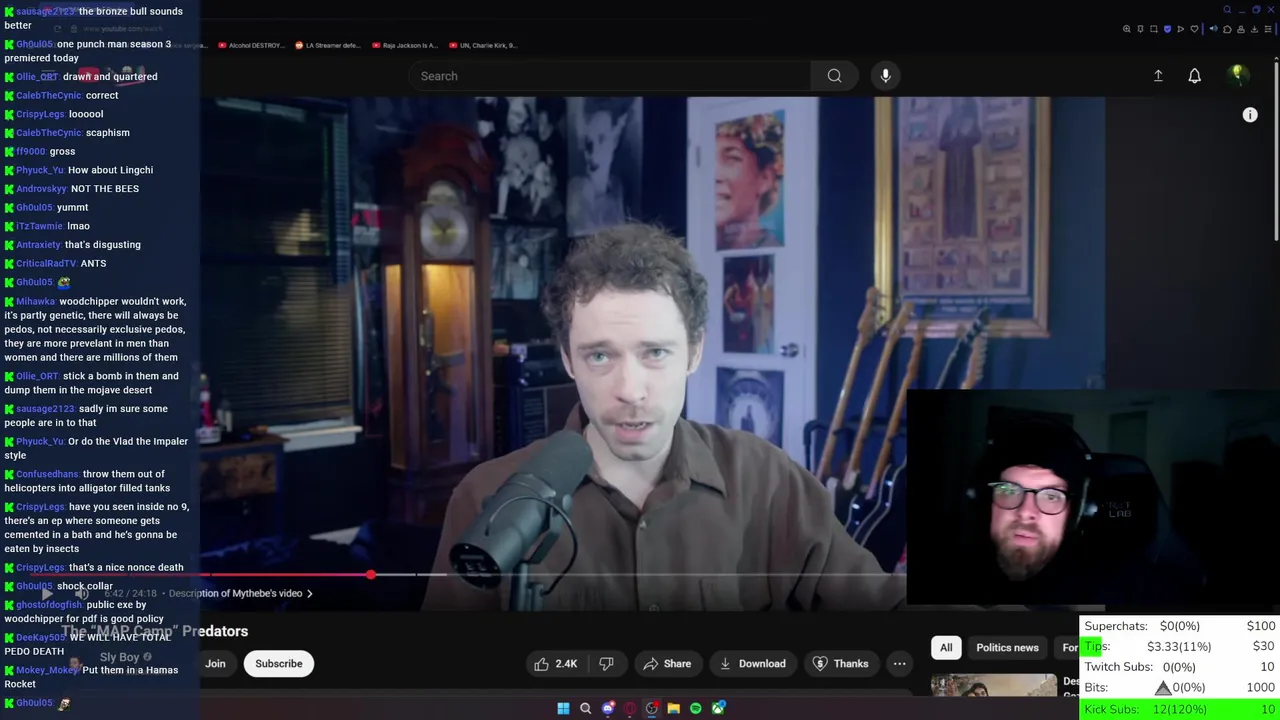Click the video progress bar scrubber
The width and height of the screenshot is (1280, 720).
[x=371, y=575]
